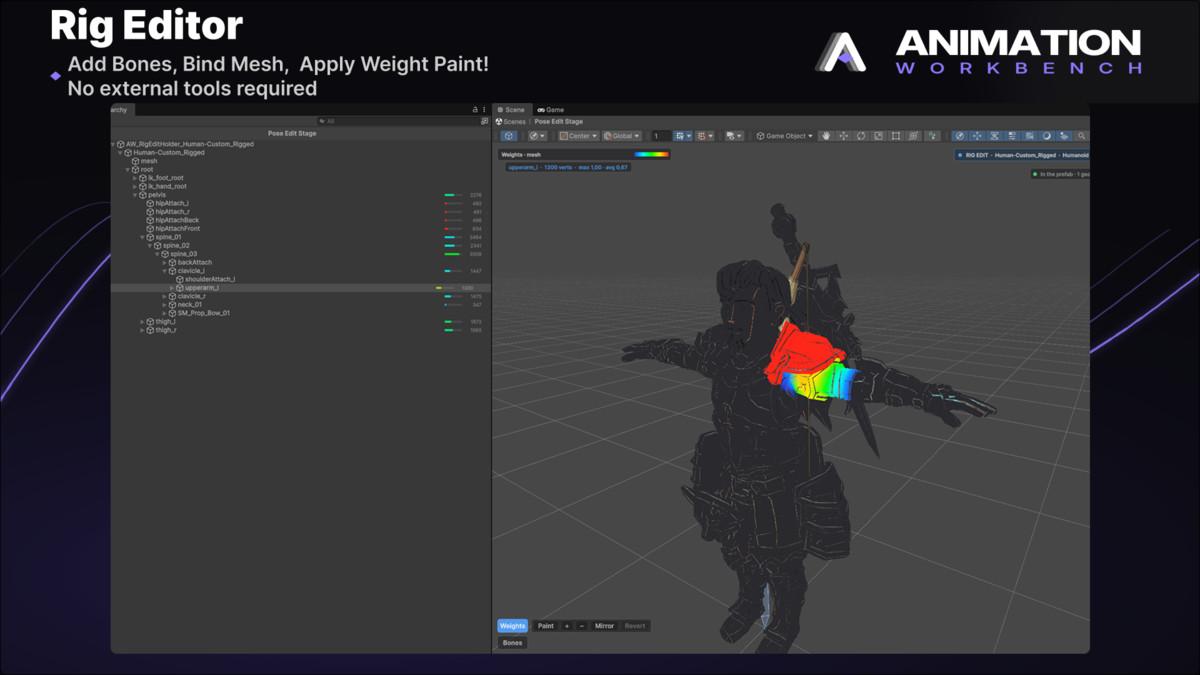Select the upperarm_l bone row
Screen dimensions: 1200x675
click(300, 288)
